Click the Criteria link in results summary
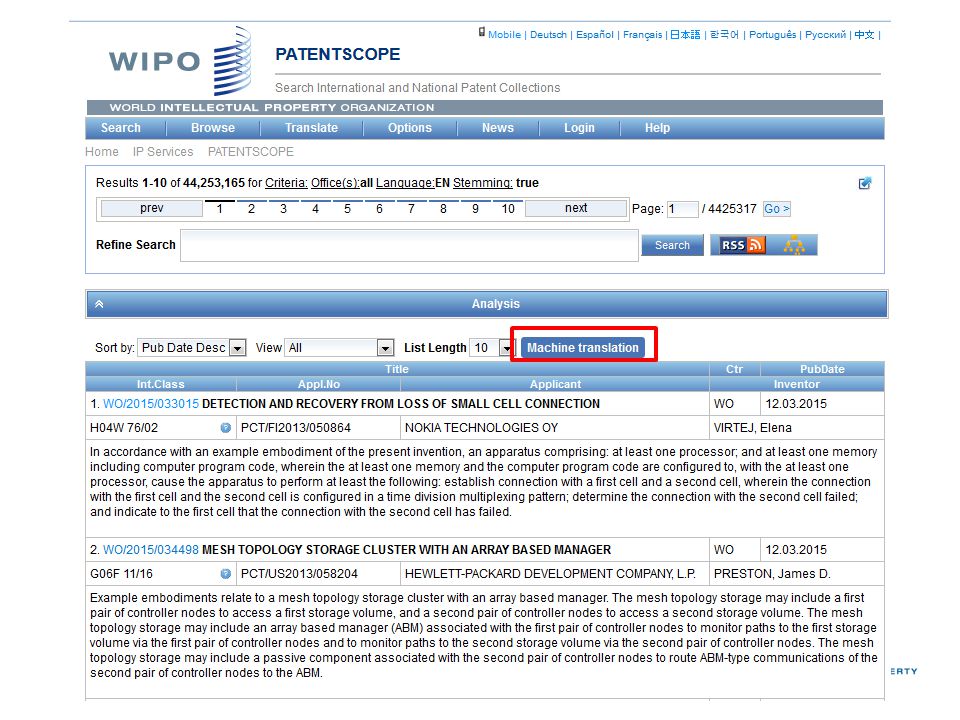This screenshot has height=720, width=960. (x=286, y=183)
